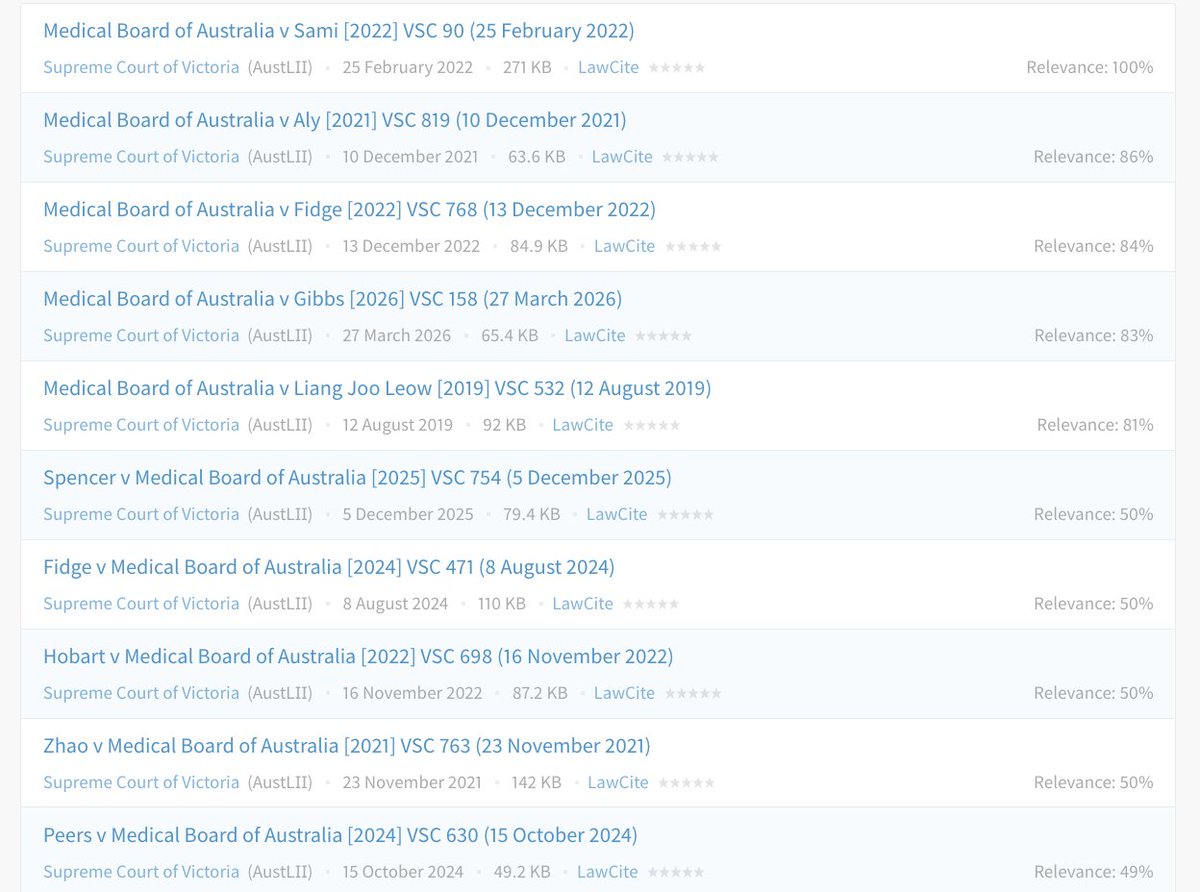1200x892 pixels.
Task: Open LawCite for Fidge [2024] VSC 471
Action: tap(583, 603)
